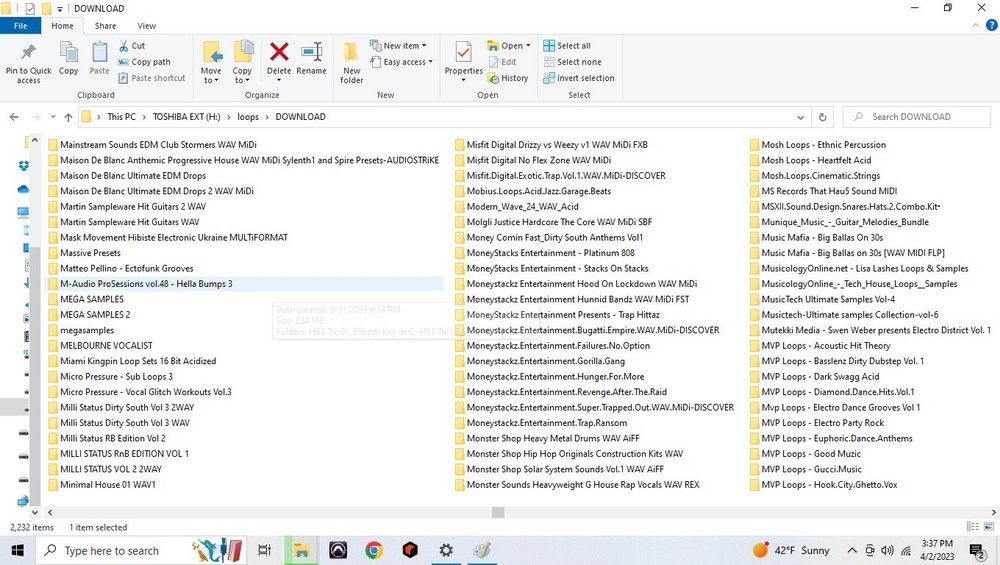Image resolution: width=1000 pixels, height=565 pixels.
Task: Select Mosh Loops - Heartfelt Acid folder
Action: coord(816,160)
